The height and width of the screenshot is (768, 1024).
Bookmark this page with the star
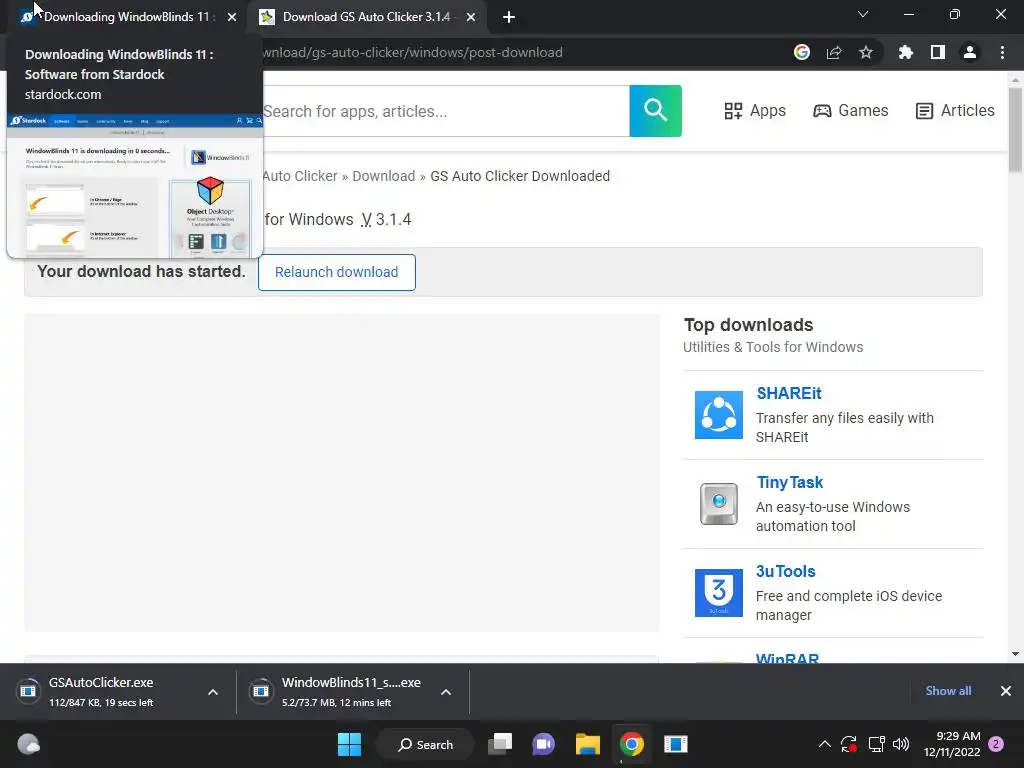[x=866, y=52]
